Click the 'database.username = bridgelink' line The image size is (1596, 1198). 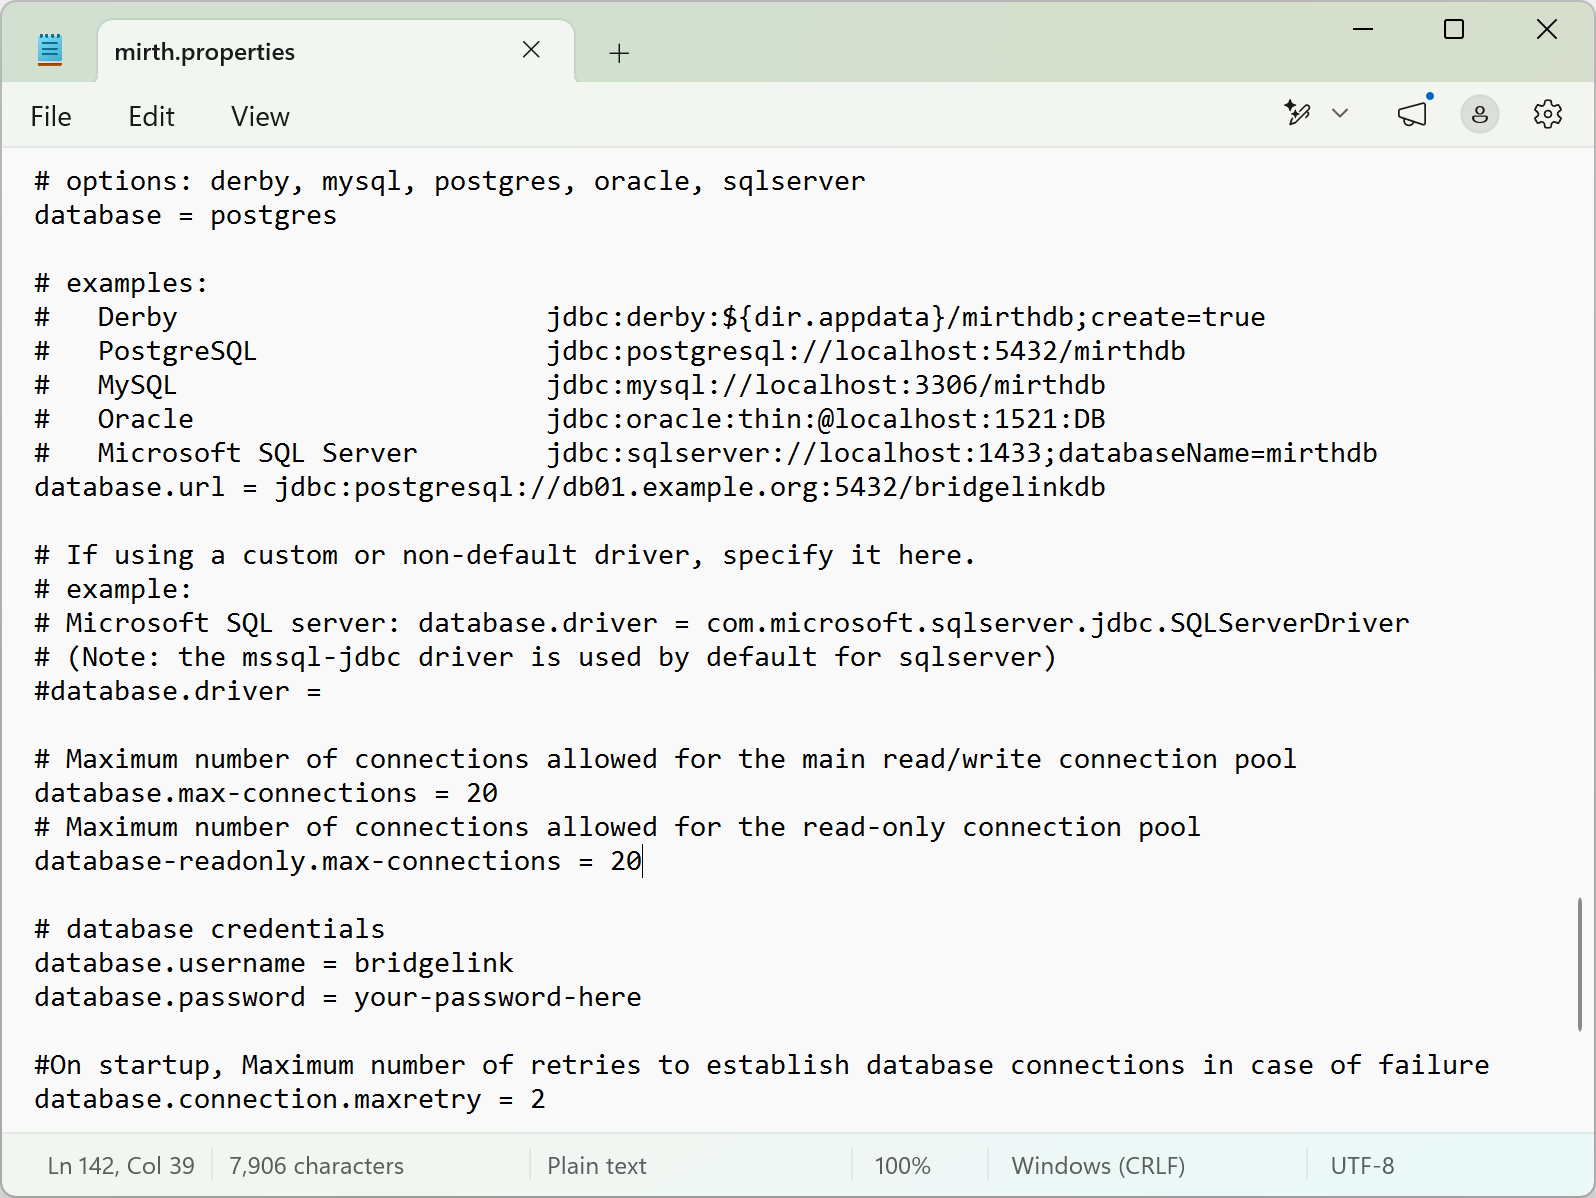point(274,964)
